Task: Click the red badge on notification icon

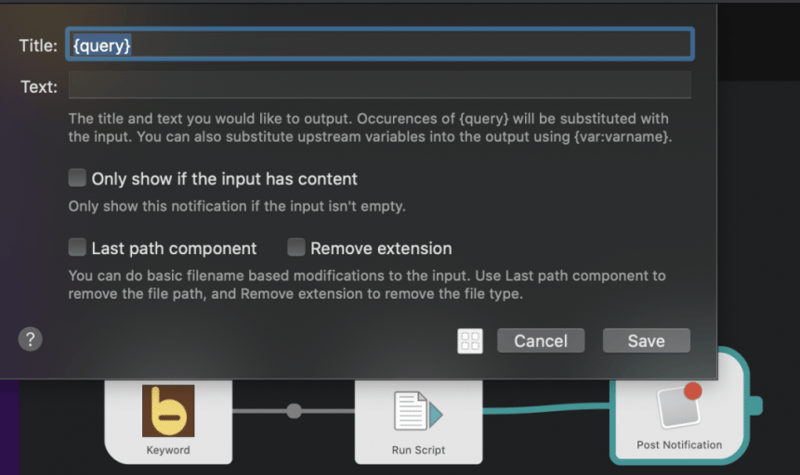Action: pyautogui.click(x=692, y=390)
